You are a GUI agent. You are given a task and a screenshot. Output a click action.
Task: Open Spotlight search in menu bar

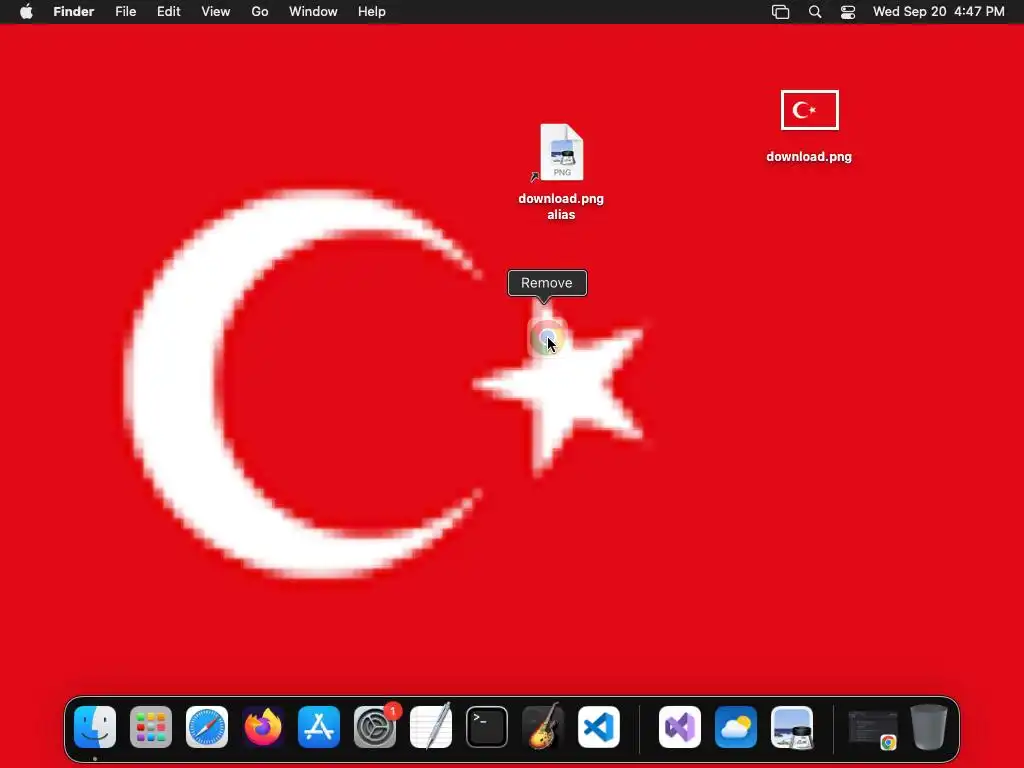tap(815, 12)
